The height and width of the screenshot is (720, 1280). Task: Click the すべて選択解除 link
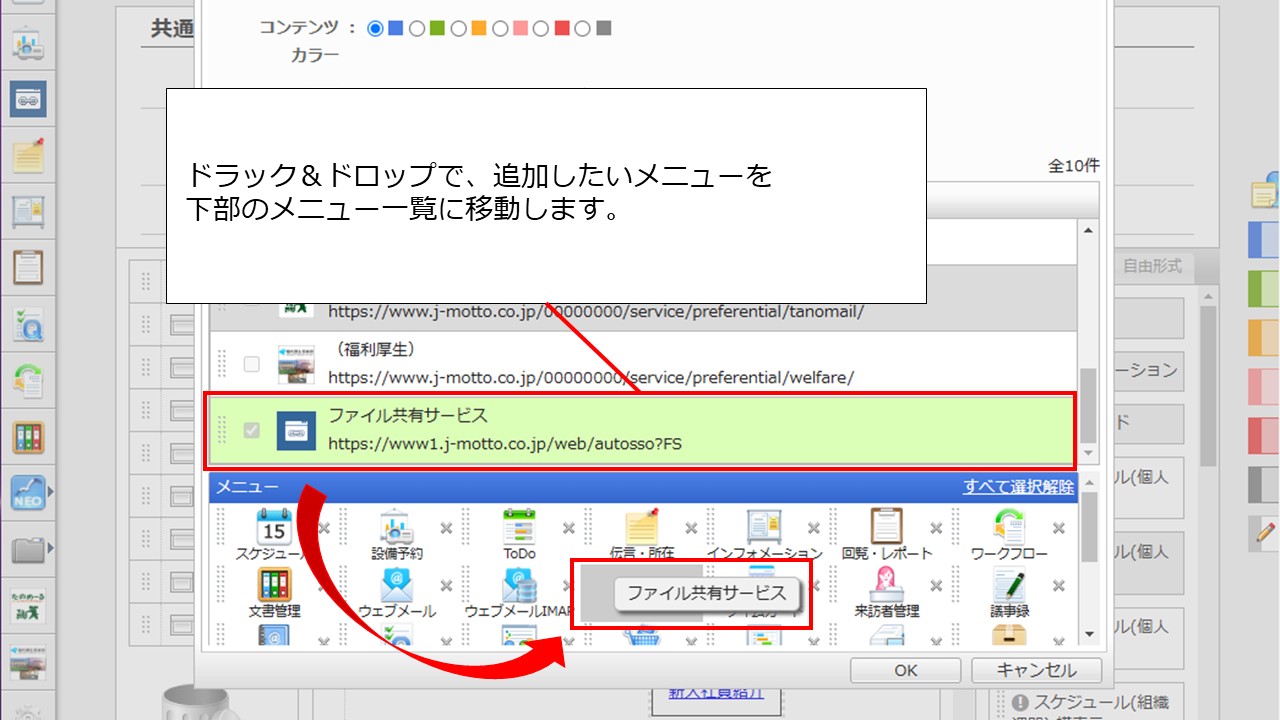1018,487
